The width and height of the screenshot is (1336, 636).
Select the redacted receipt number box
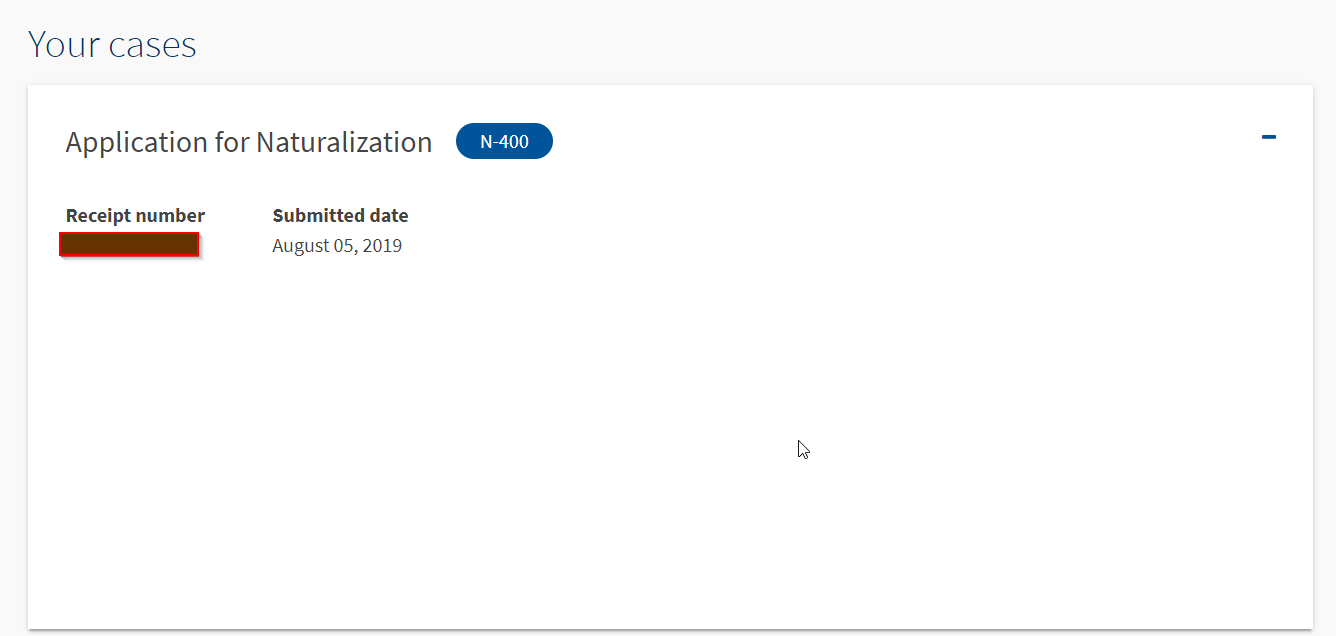click(x=129, y=244)
